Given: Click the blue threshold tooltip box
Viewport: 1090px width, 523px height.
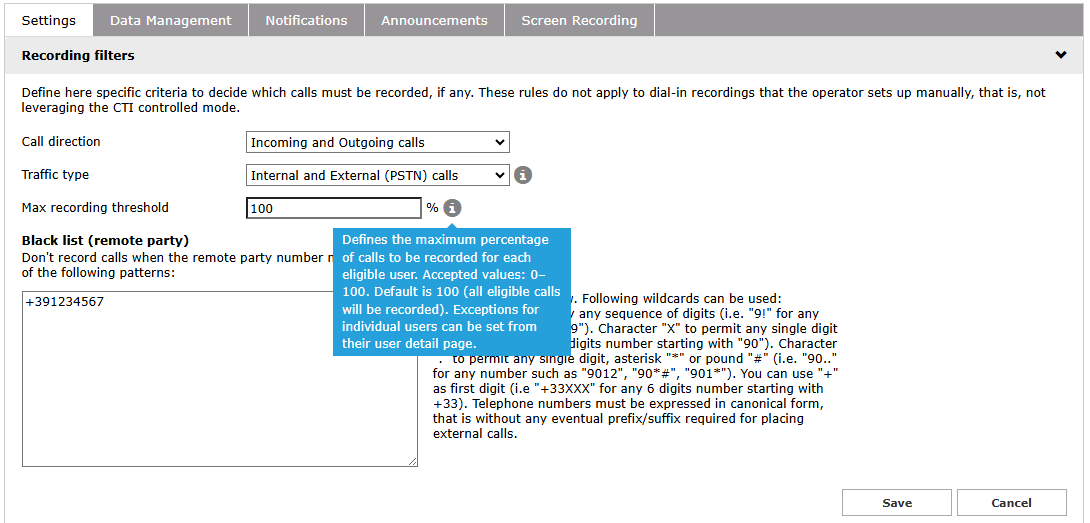Looking at the screenshot, I should click(451, 291).
